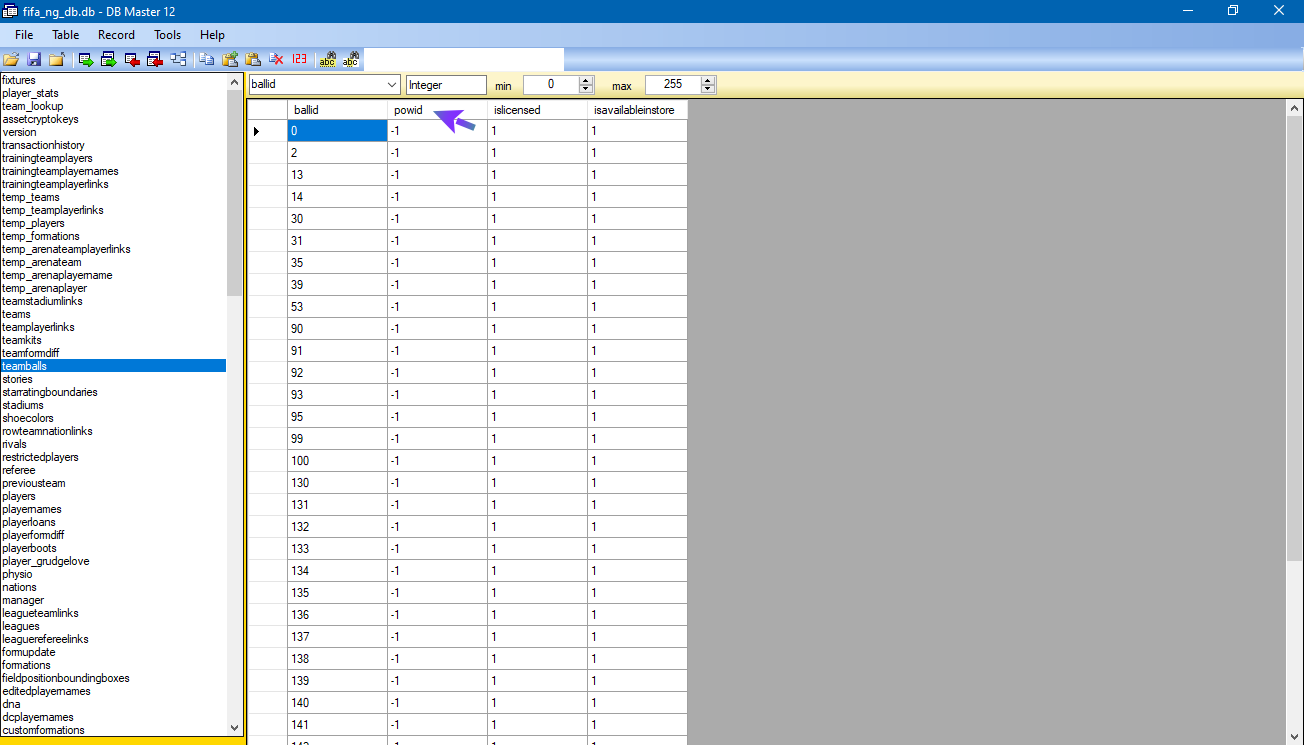Select the playerboots table in list
The image size is (1304, 745).
pyautogui.click(x=113, y=548)
